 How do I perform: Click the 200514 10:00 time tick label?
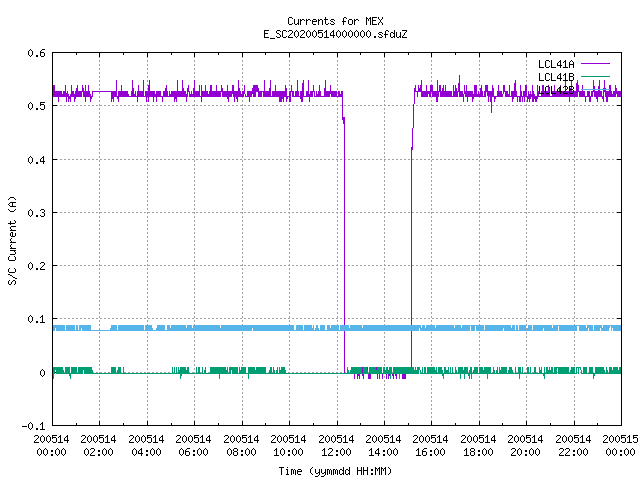pos(288,445)
